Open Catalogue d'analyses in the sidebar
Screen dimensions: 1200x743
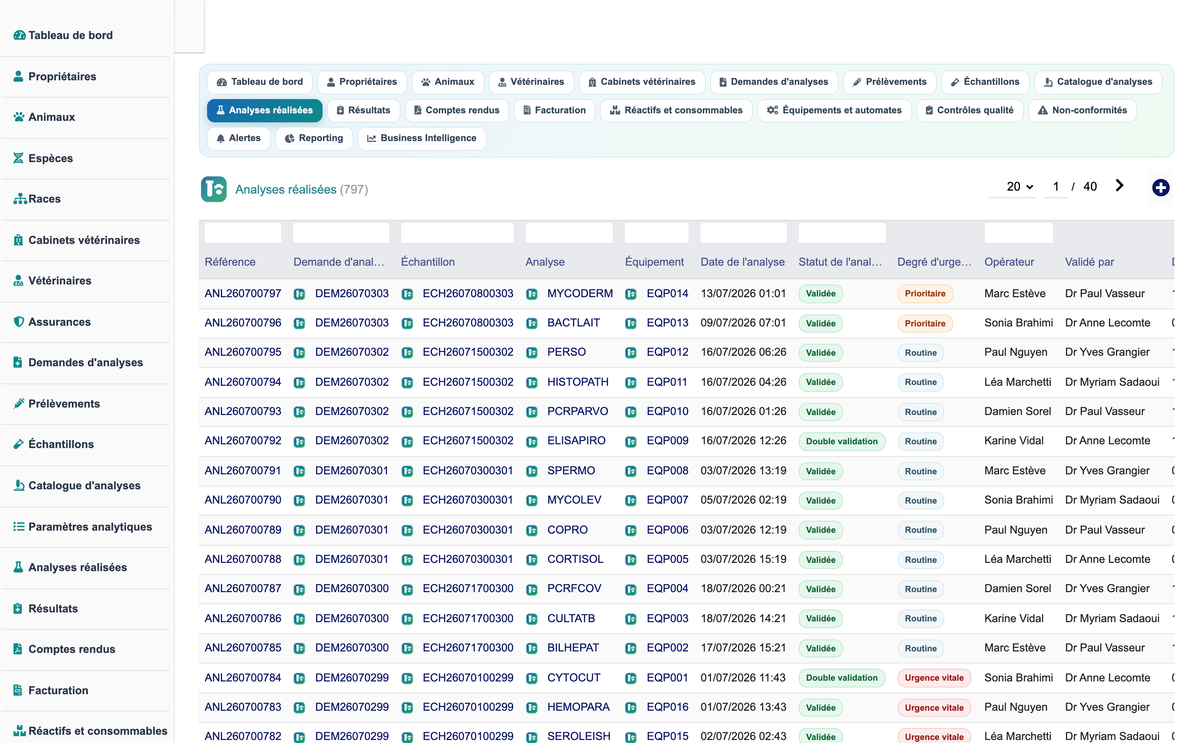click(85, 485)
